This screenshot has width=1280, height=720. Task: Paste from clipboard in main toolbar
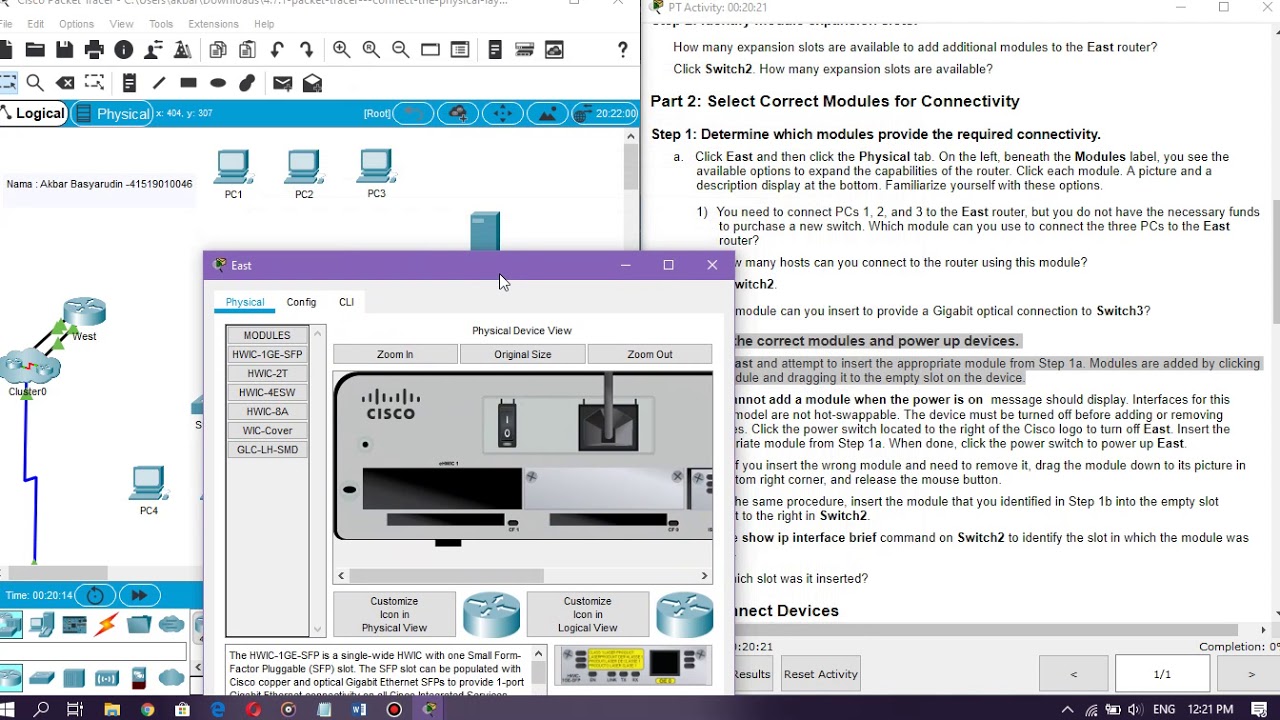point(247,50)
